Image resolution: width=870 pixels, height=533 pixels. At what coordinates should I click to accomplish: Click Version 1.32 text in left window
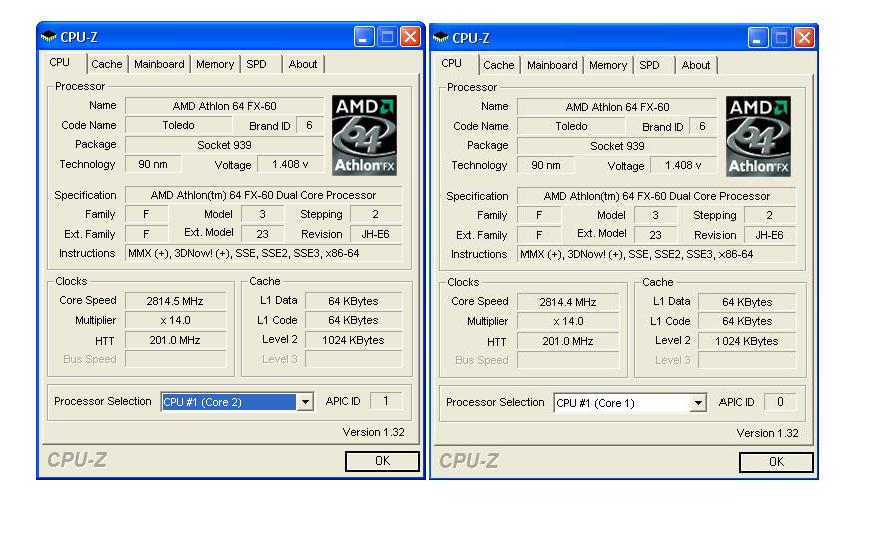tap(373, 432)
